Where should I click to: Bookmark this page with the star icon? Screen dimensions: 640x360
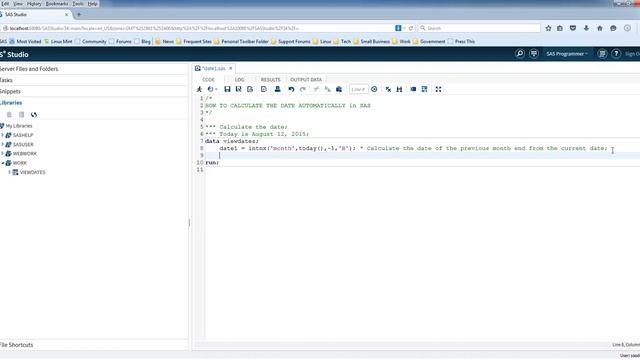[548, 28]
